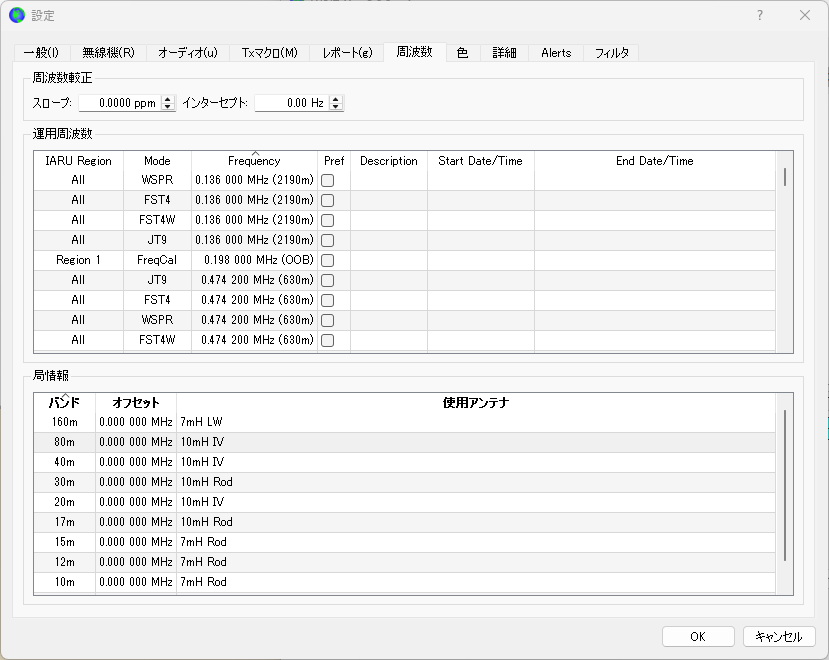Decrease the インターセプト value with down arrow
829x660 pixels.
[x=336, y=107]
